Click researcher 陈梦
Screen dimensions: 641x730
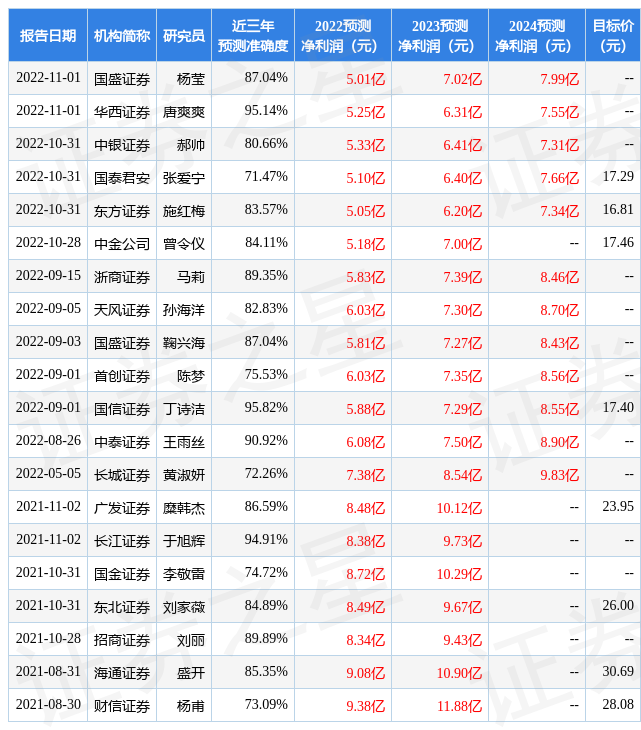coord(191,376)
